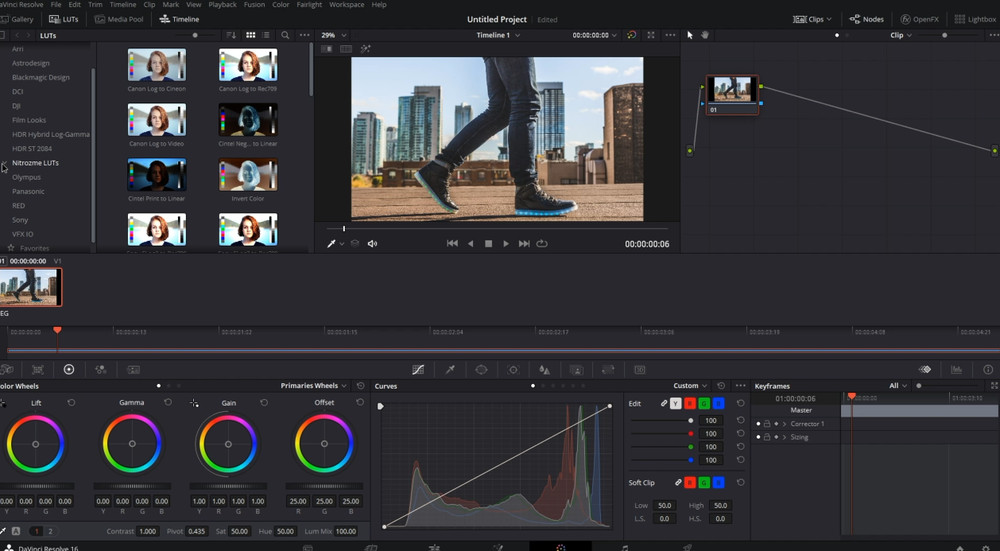The height and width of the screenshot is (551, 1000).
Task: Open the Curves palette icon
Action: [418, 369]
